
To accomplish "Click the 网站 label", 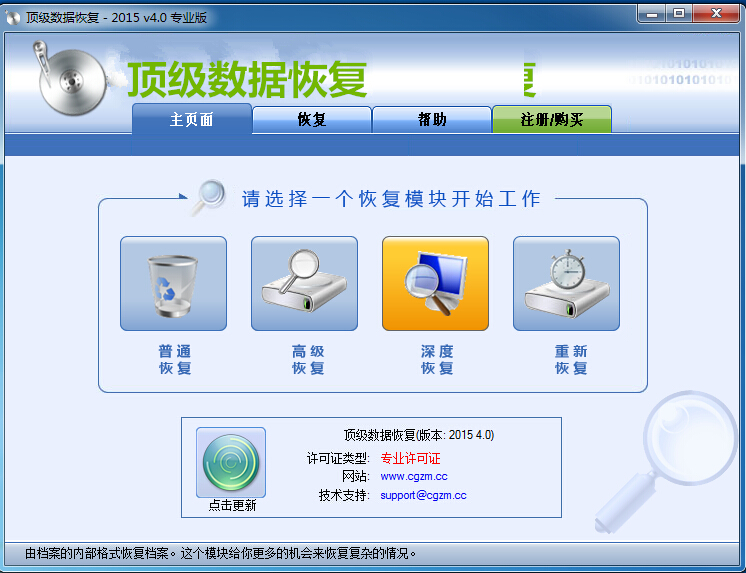I will coord(356,476).
